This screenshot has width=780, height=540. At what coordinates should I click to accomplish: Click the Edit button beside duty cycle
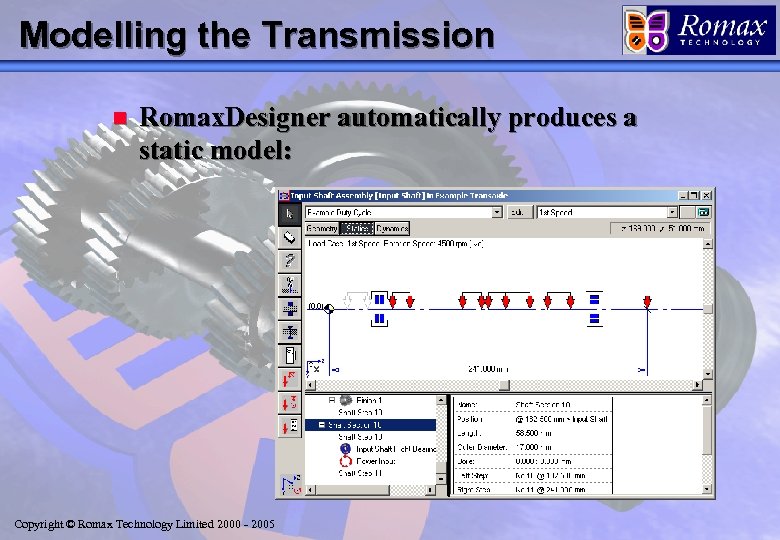pyautogui.click(x=518, y=212)
